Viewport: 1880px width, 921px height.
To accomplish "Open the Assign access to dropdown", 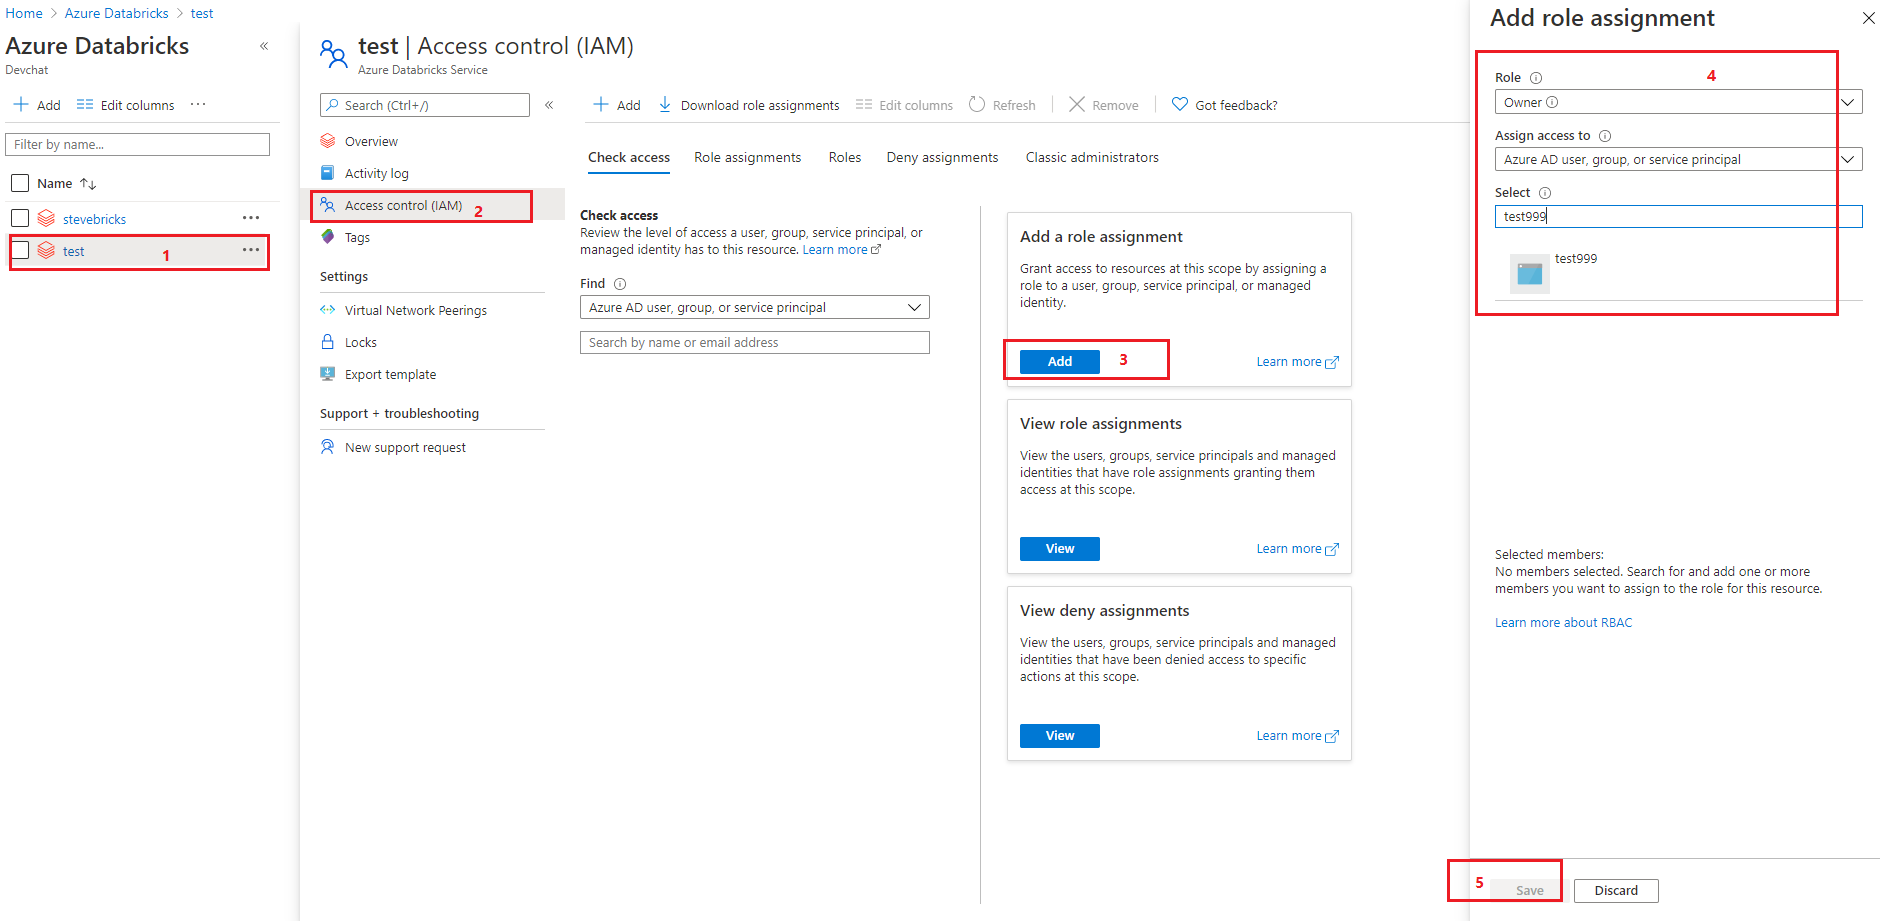I will 1678,159.
